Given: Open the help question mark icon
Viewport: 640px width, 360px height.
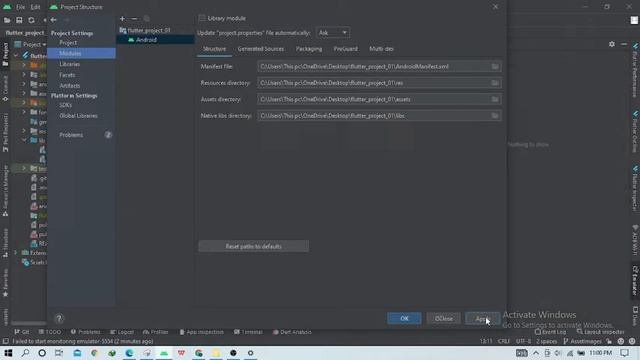Looking at the screenshot, I should coord(59,318).
